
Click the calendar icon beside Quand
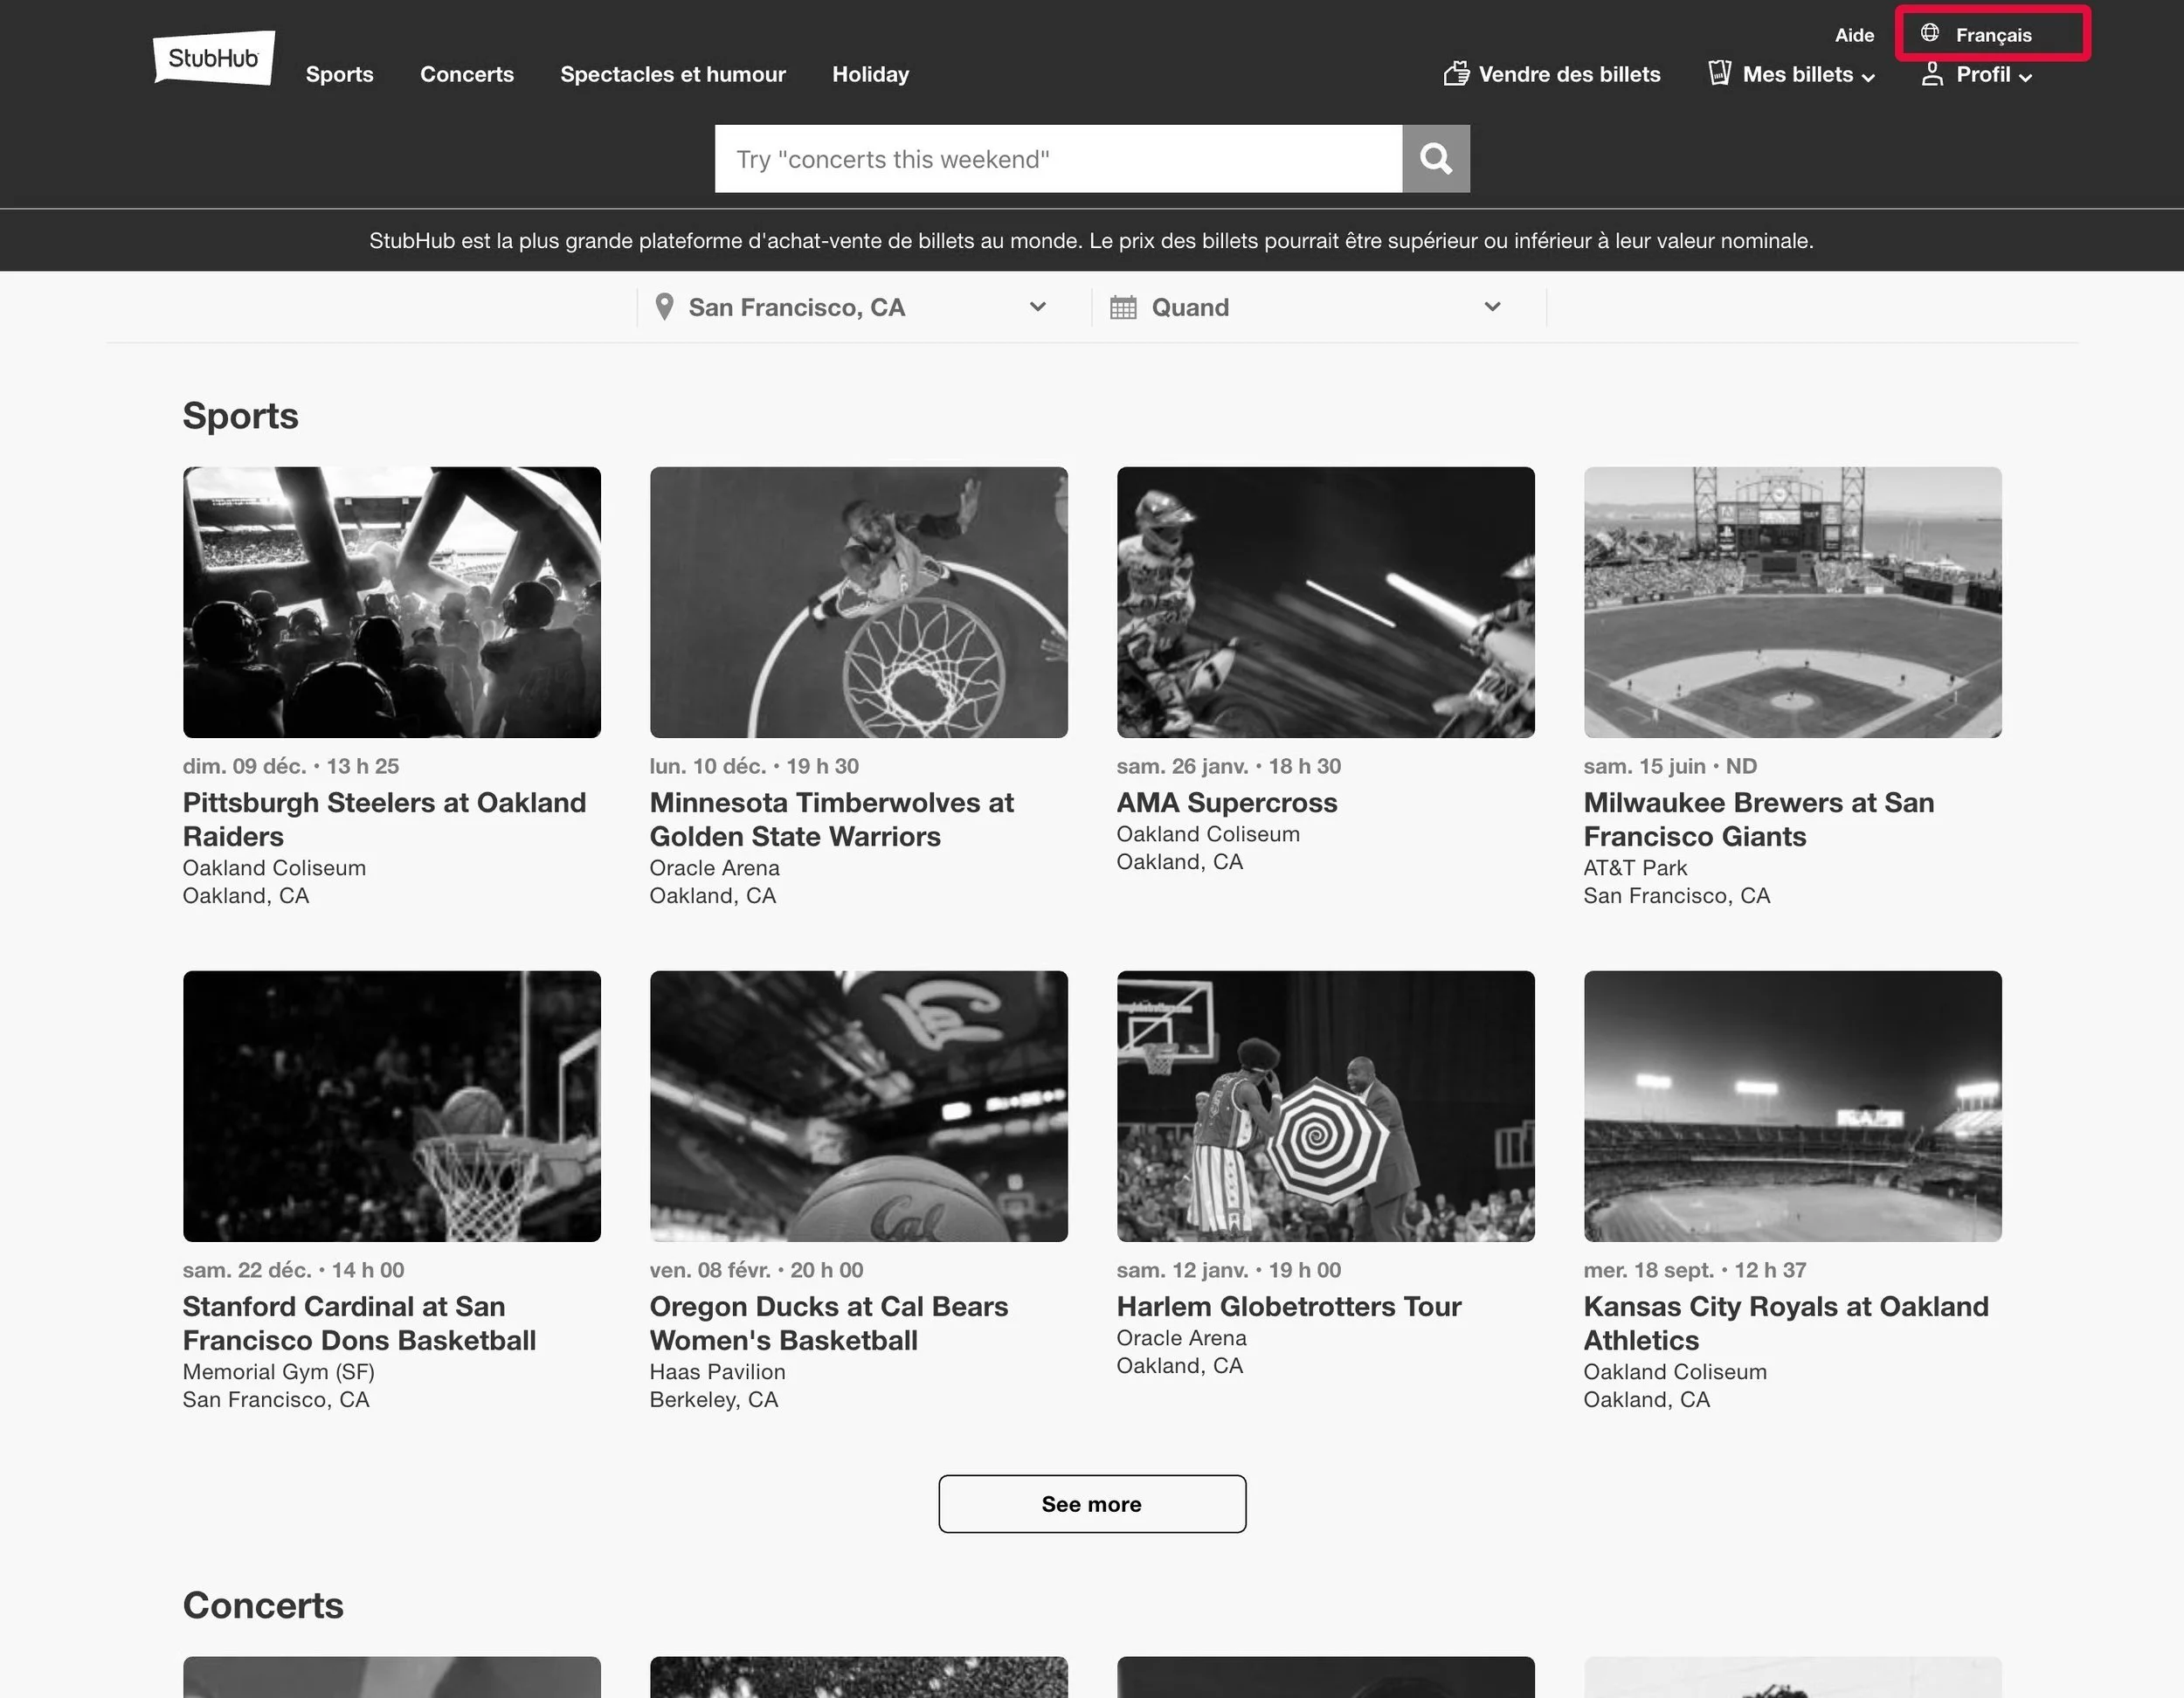click(1123, 307)
